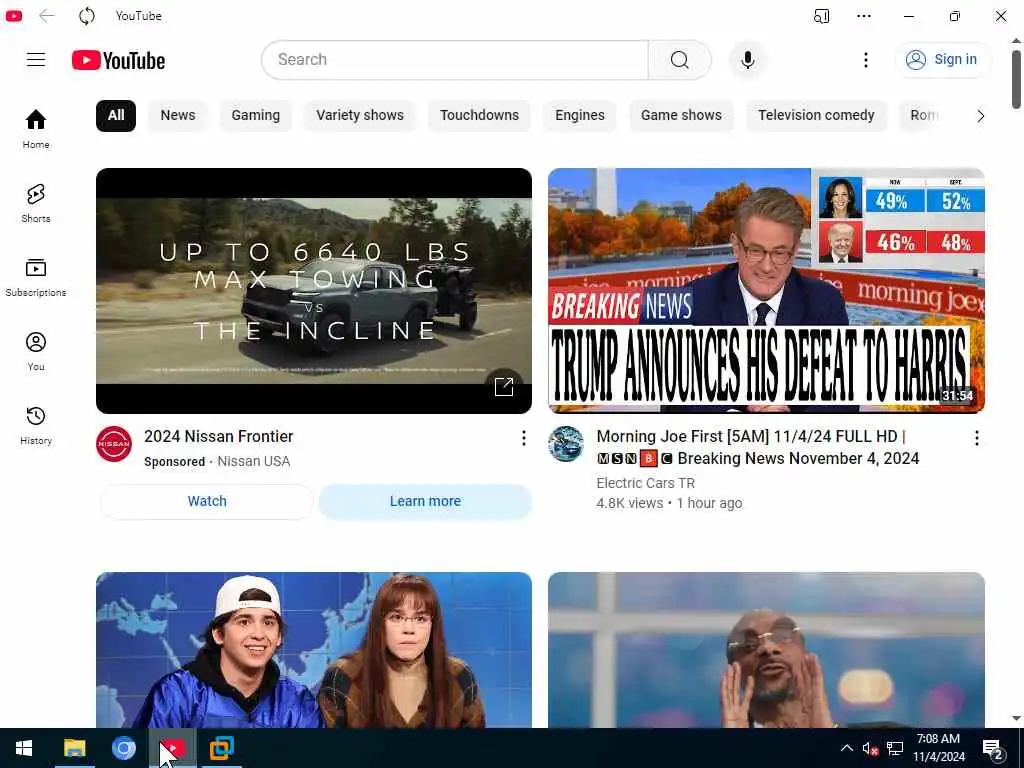The image size is (1024, 768).
Task: Open the notification center icon
Action: 993,749
